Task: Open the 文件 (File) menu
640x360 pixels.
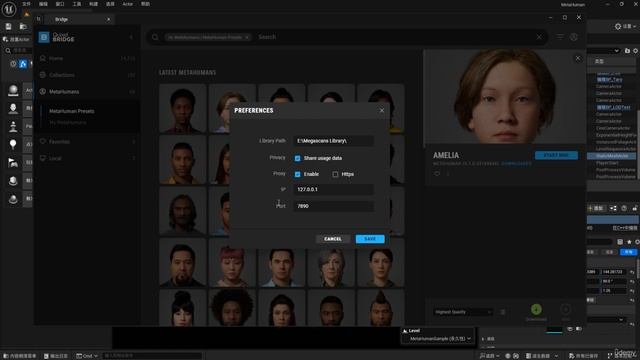Action: tap(27, 4)
